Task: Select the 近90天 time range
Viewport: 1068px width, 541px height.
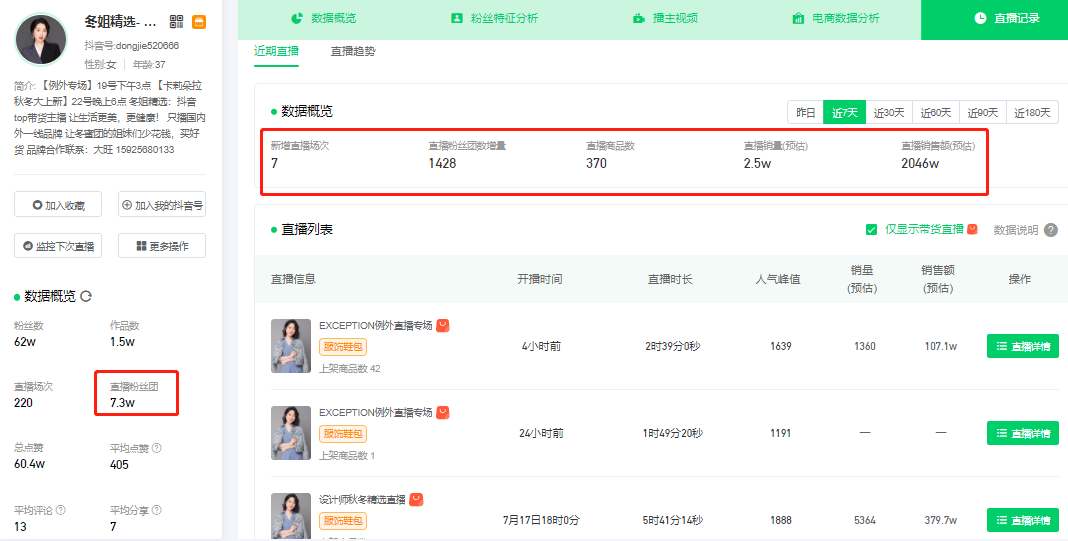Action: click(x=983, y=112)
